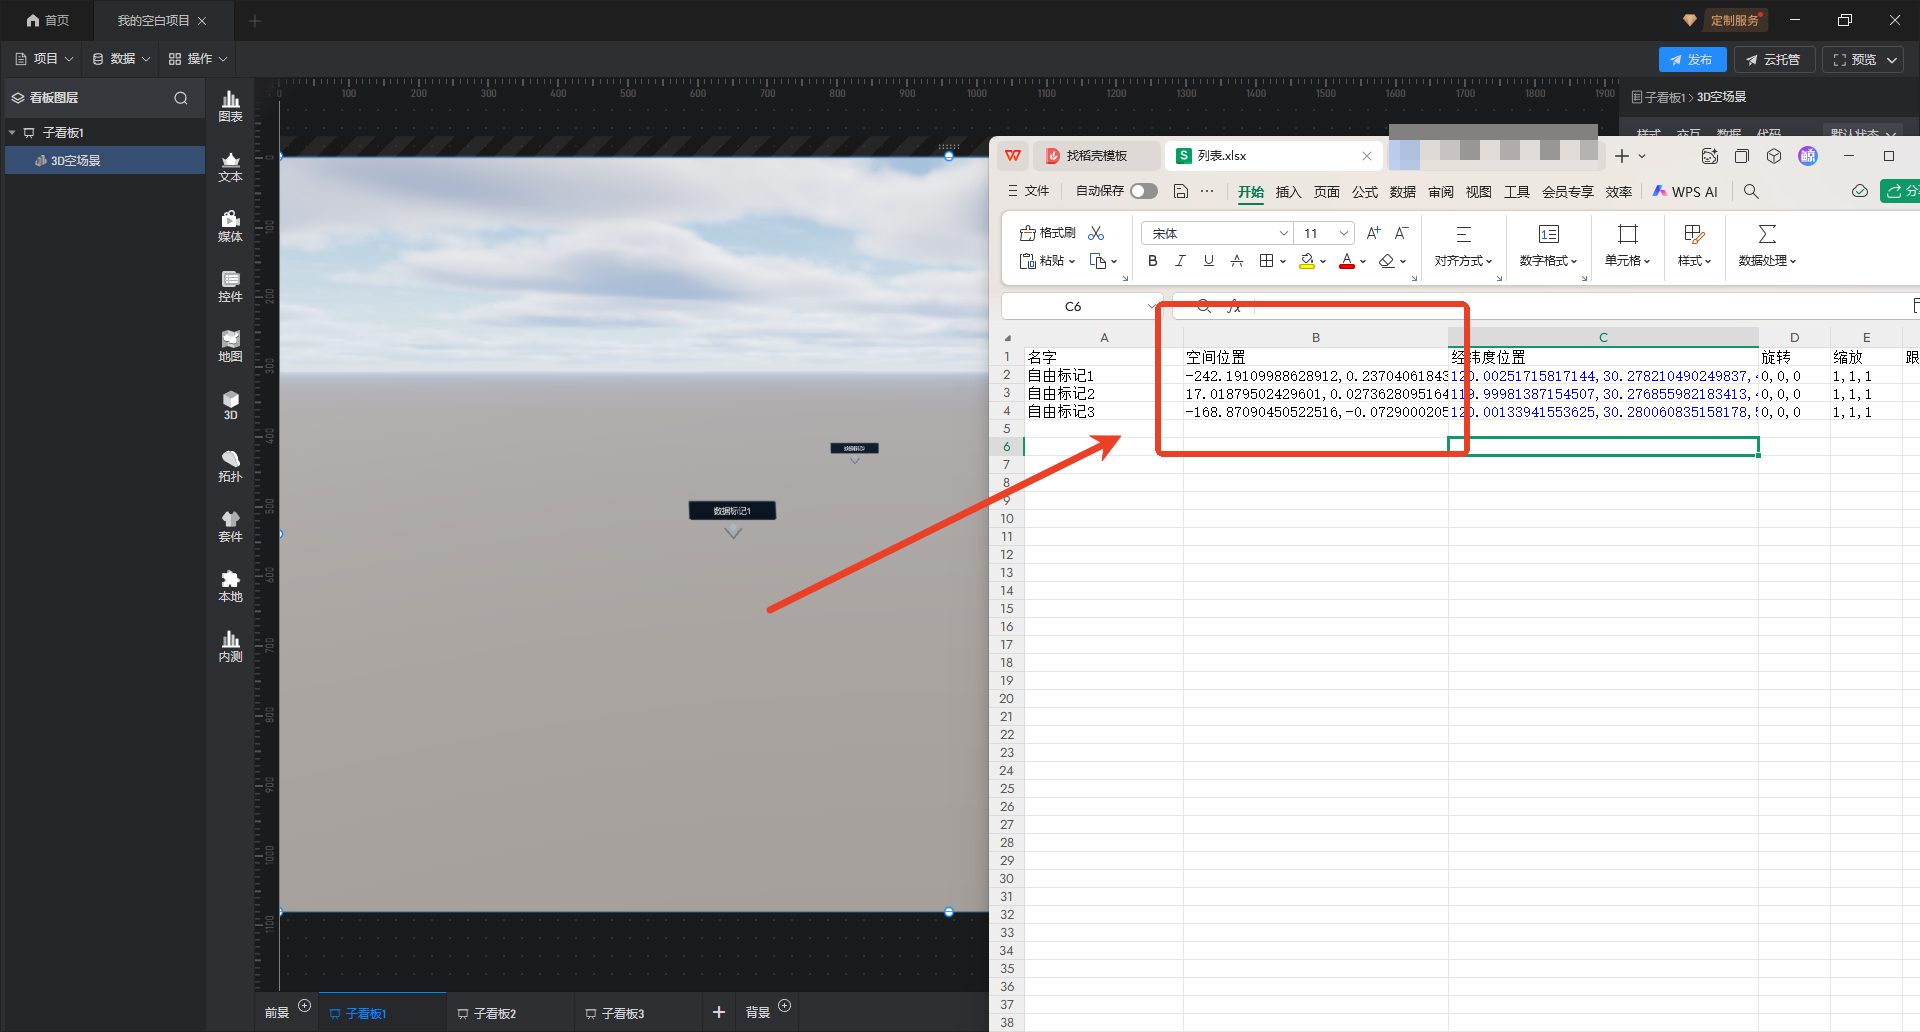Screen dimensions: 1920x1032
Task: Click the cut scissors icon in WPS
Action: click(1096, 233)
